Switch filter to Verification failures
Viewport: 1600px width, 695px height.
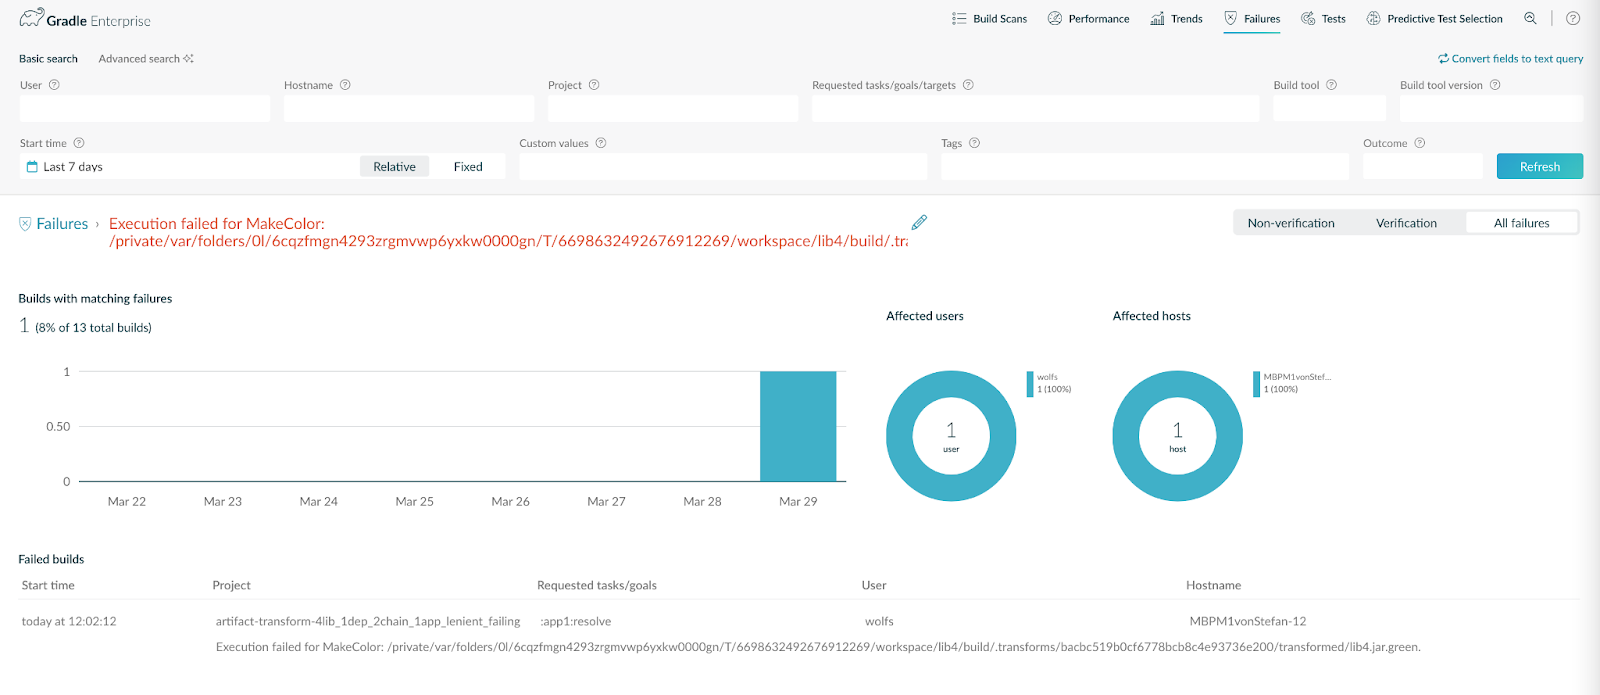point(1406,223)
